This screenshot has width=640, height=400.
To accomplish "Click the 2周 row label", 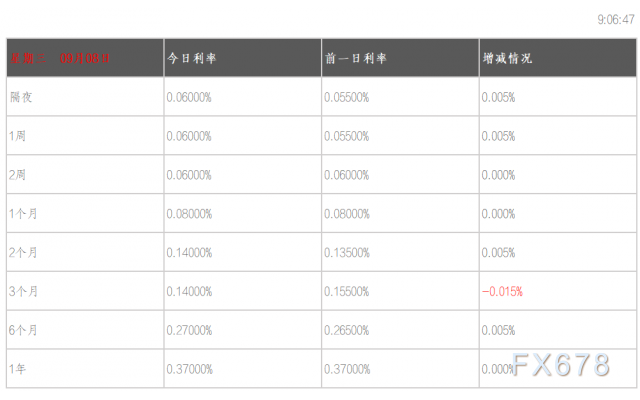I will tap(18, 175).
